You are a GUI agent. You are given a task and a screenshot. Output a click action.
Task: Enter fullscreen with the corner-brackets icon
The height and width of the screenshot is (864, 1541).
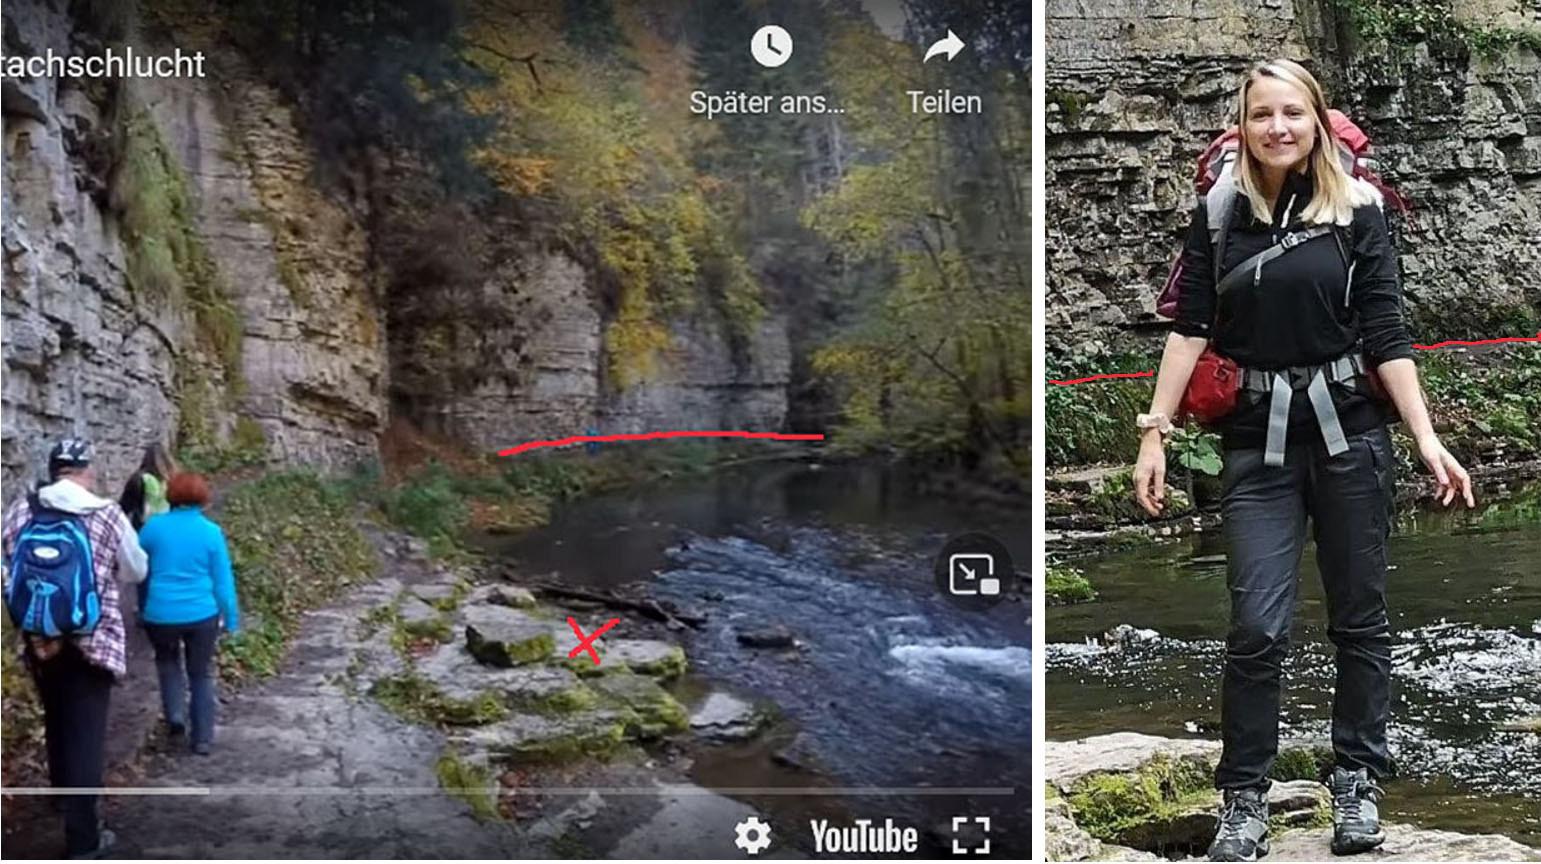(970, 835)
